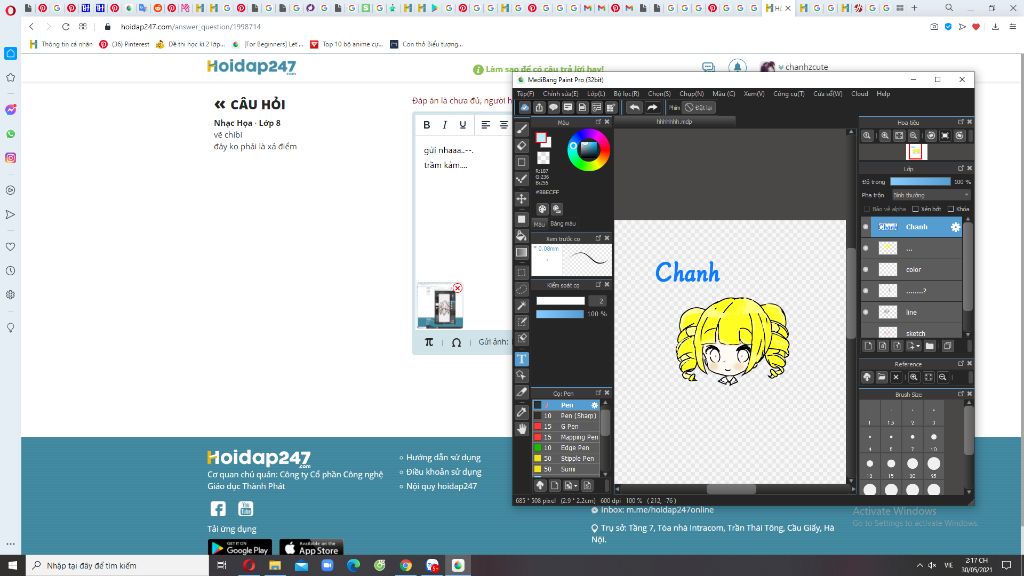Close the reference image with X icon

point(896,377)
